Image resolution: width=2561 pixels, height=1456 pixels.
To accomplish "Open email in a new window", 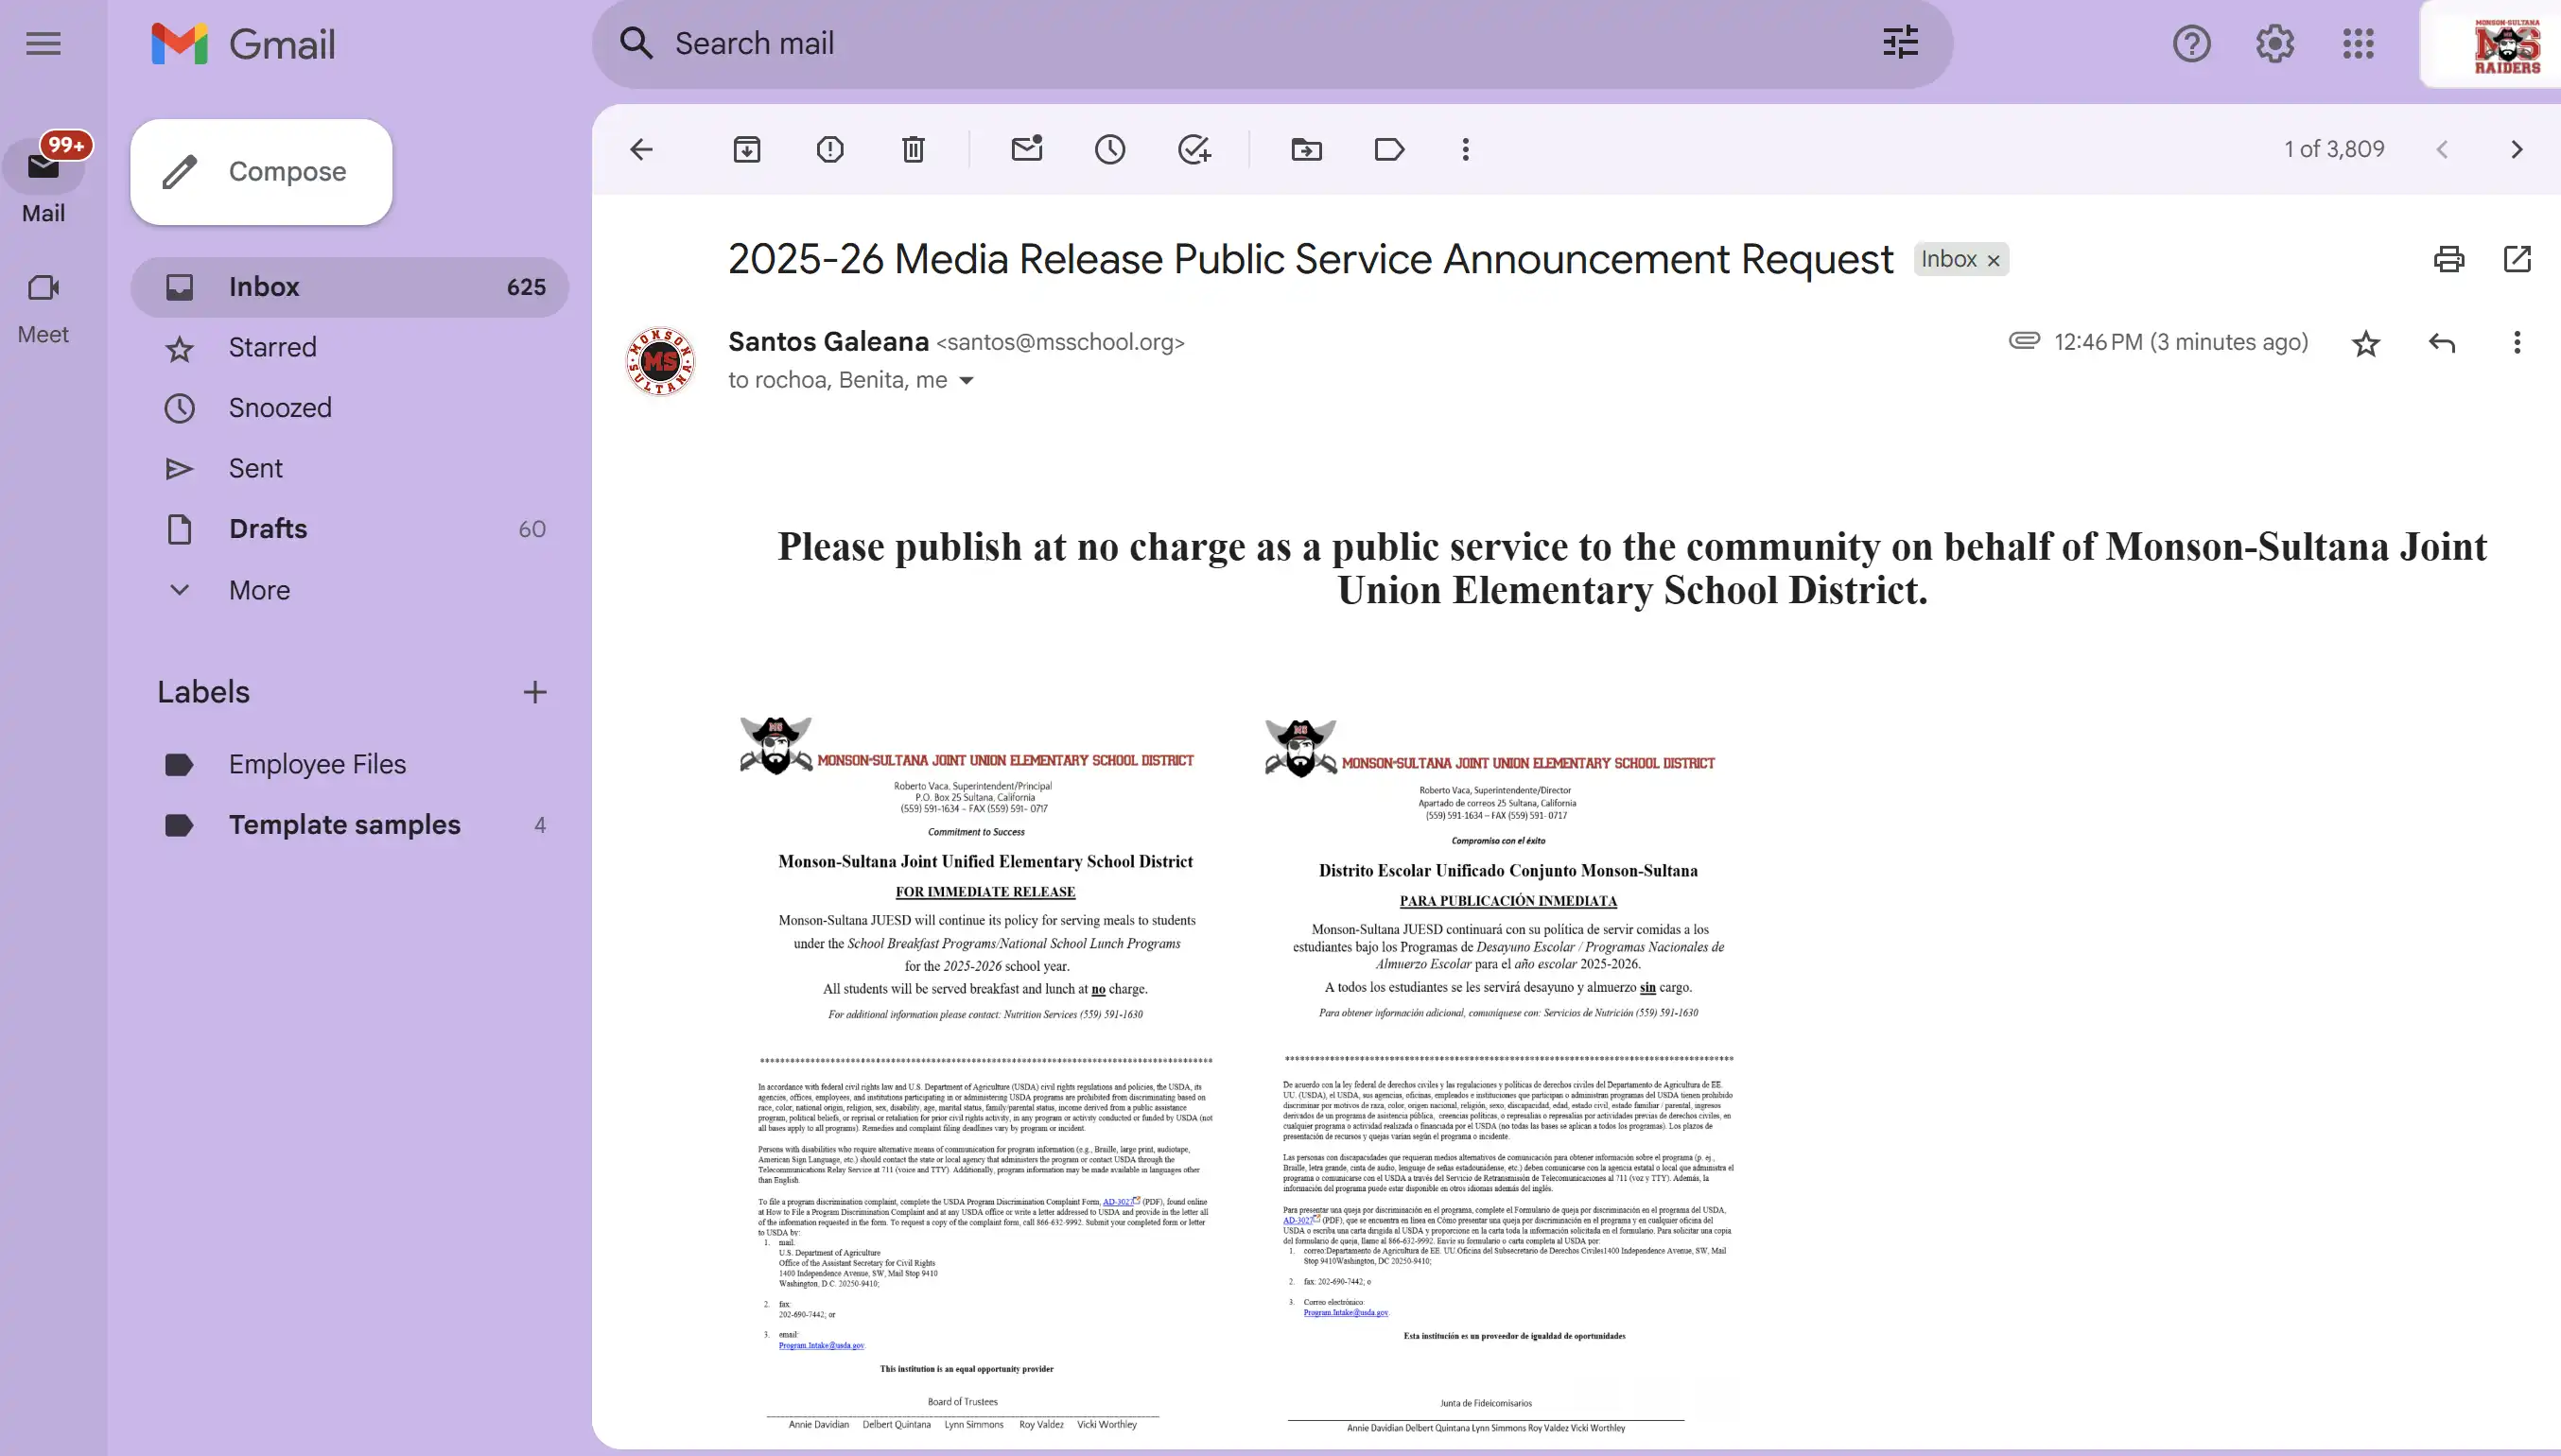I will coord(2517,259).
